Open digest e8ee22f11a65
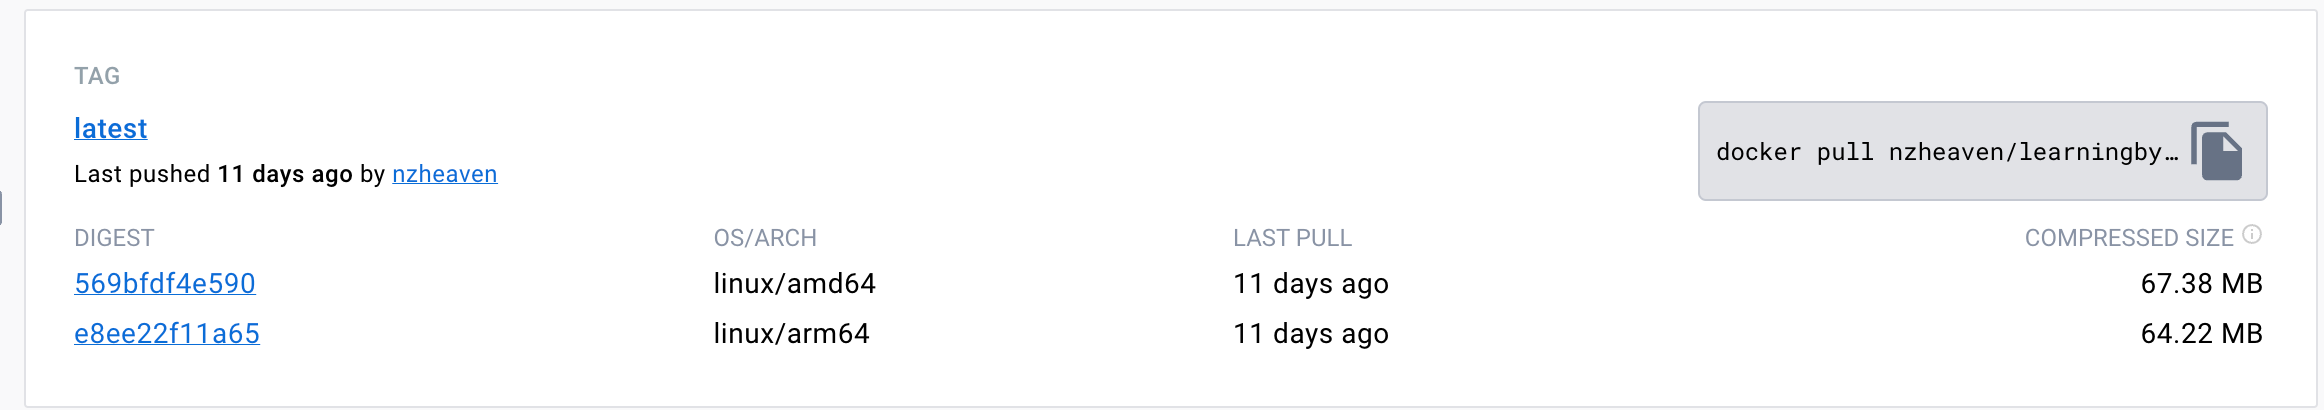The width and height of the screenshot is (2324, 410). 167,334
